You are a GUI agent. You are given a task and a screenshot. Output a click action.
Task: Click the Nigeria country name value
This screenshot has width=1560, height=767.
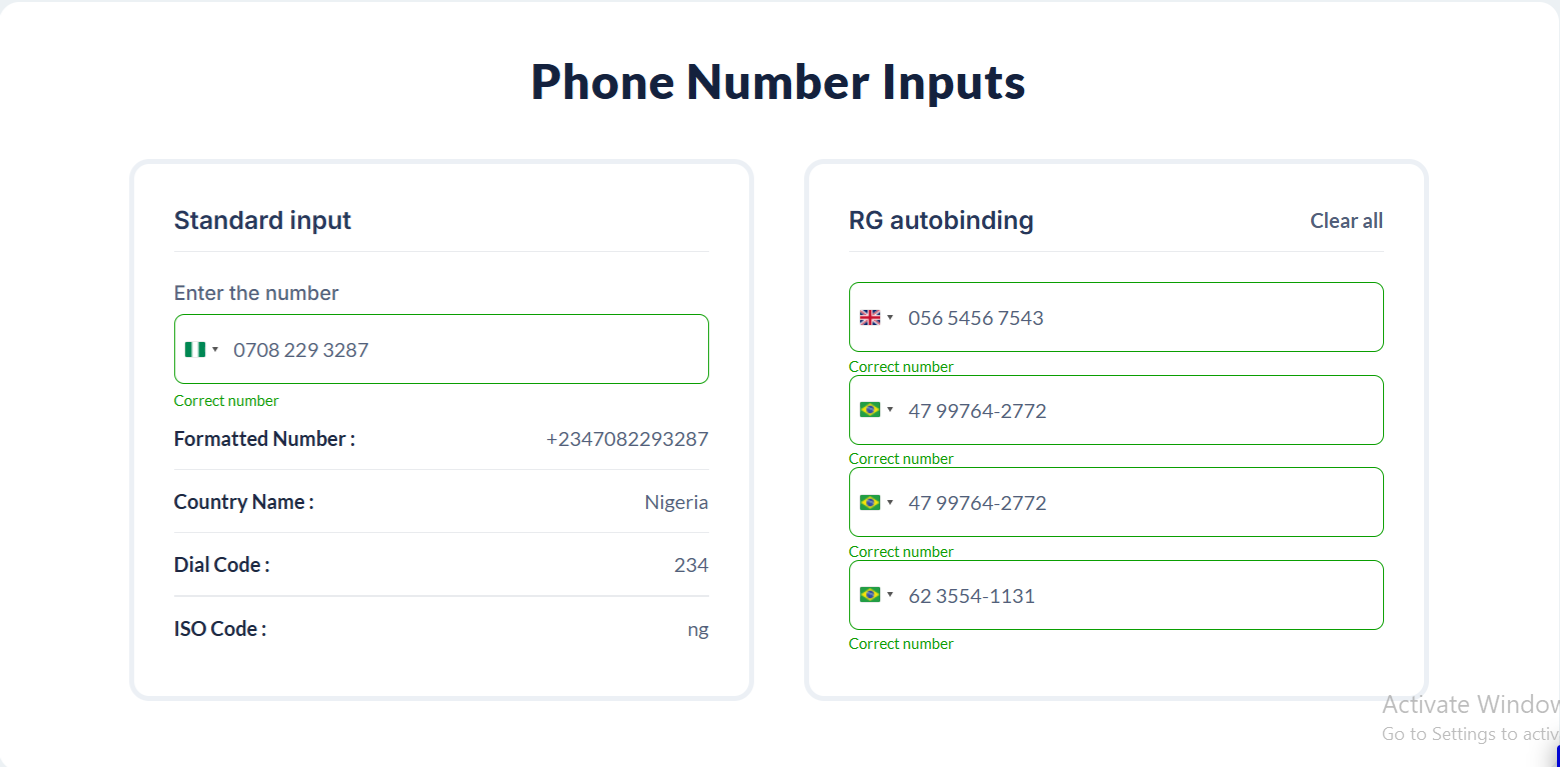pos(676,502)
